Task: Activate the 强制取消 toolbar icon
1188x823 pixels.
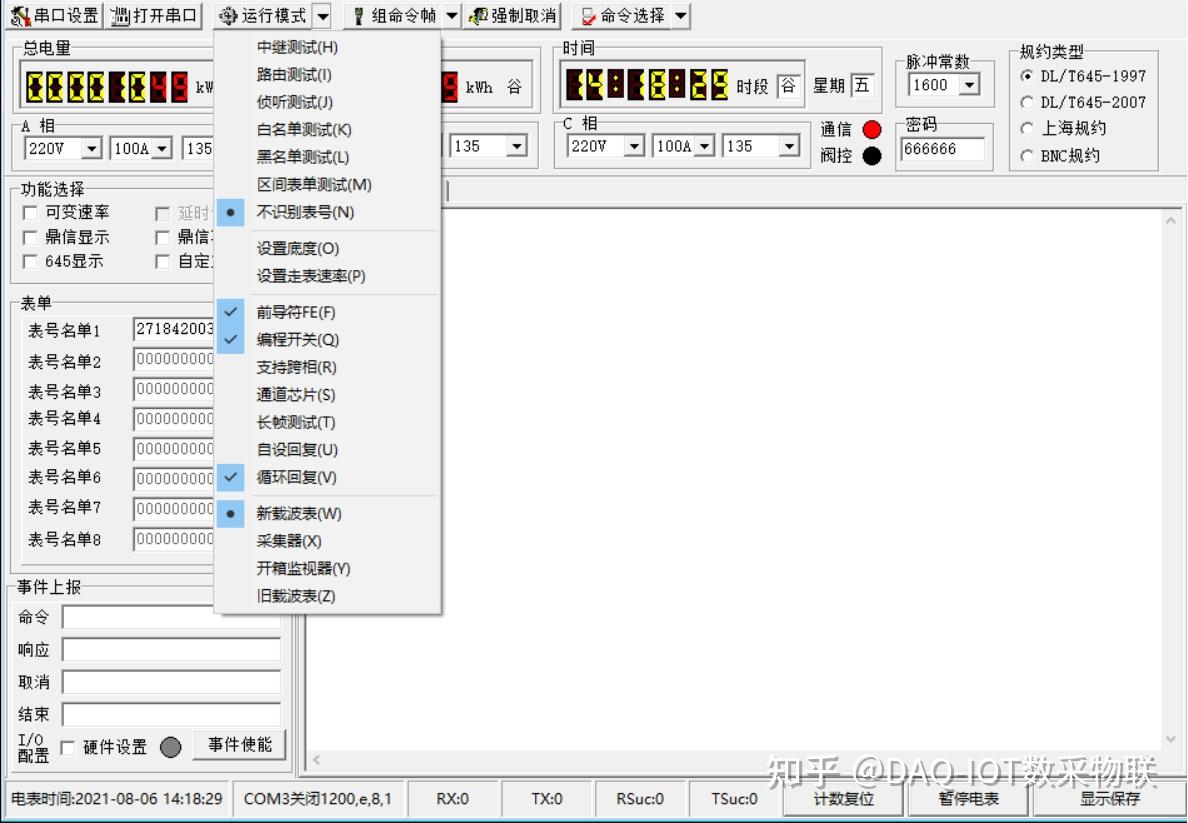Action: tap(512, 15)
